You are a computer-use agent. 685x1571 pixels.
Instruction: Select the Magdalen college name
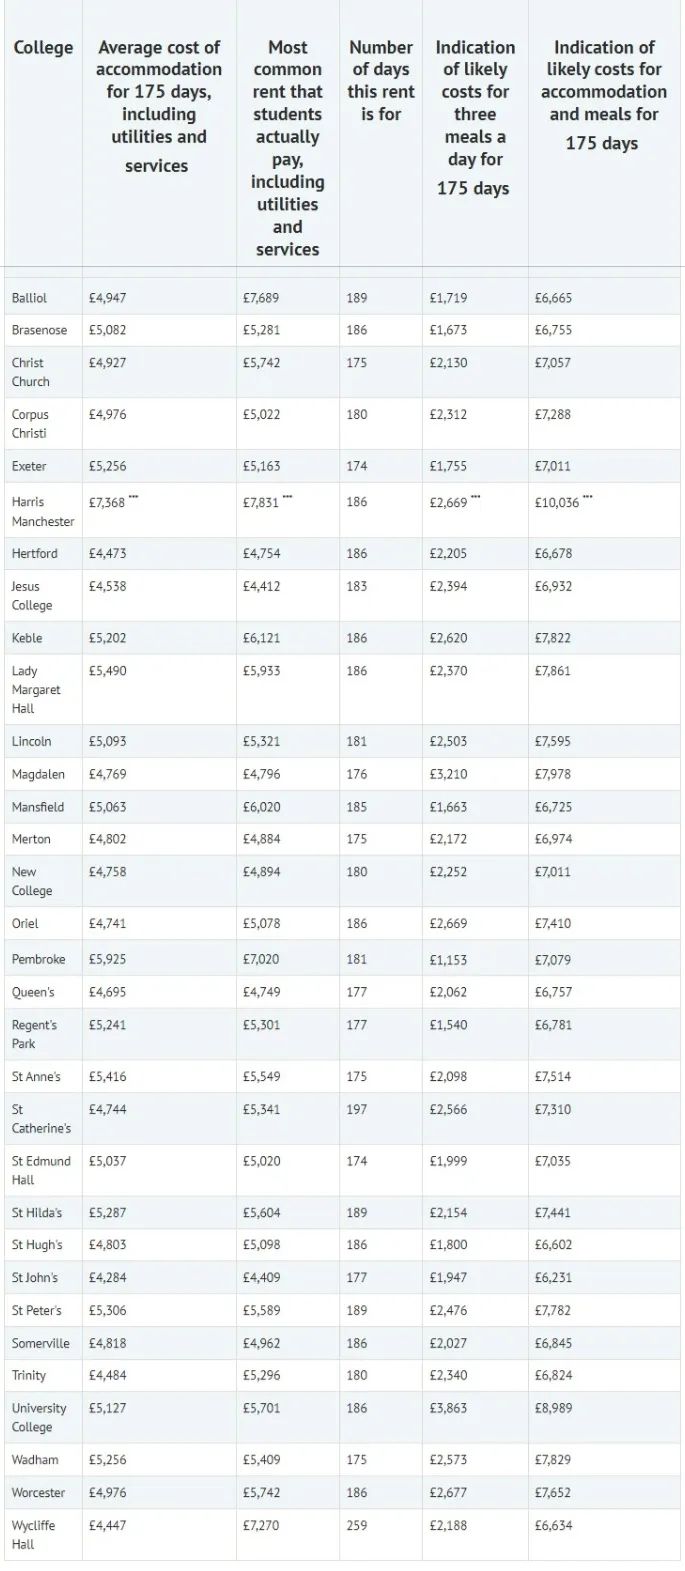[x=38, y=774]
